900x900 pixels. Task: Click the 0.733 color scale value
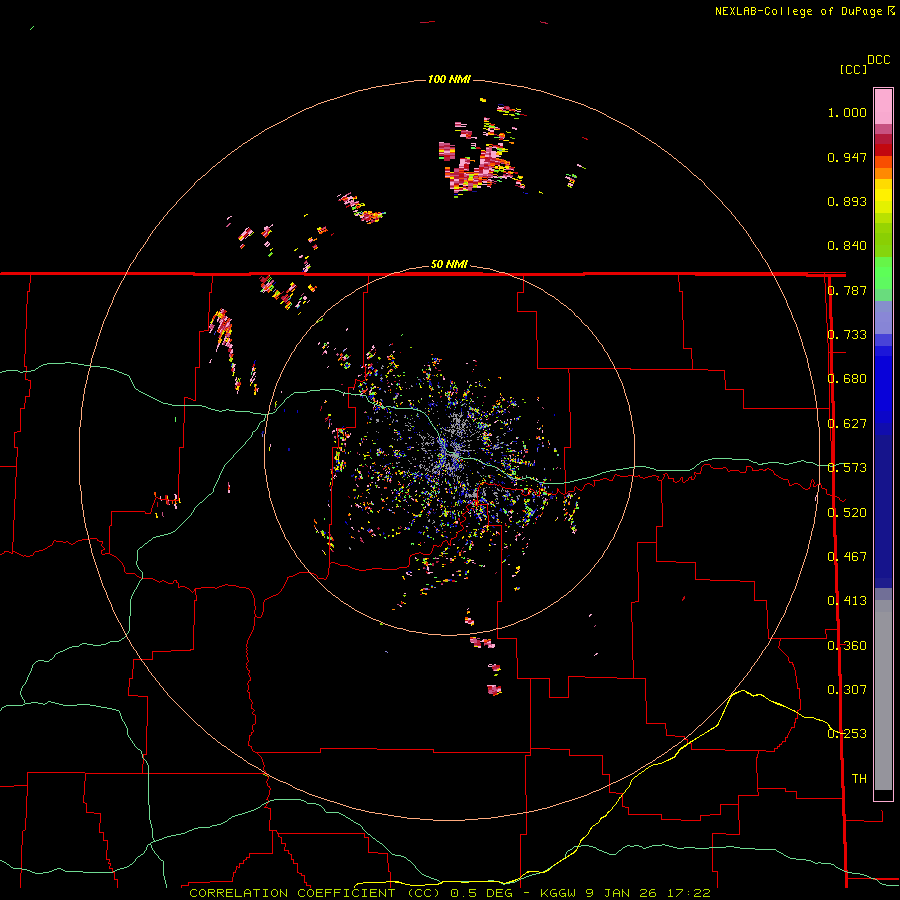(x=847, y=335)
